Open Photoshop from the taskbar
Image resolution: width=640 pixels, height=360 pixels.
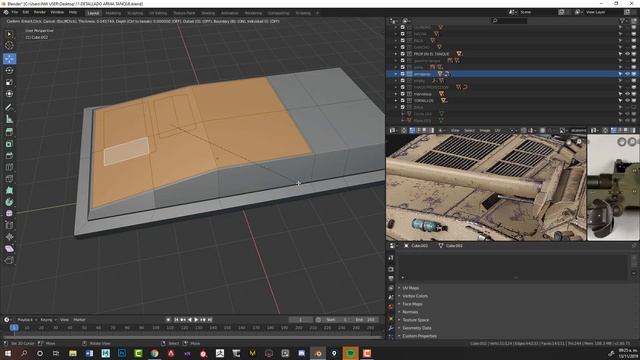tap(122, 353)
